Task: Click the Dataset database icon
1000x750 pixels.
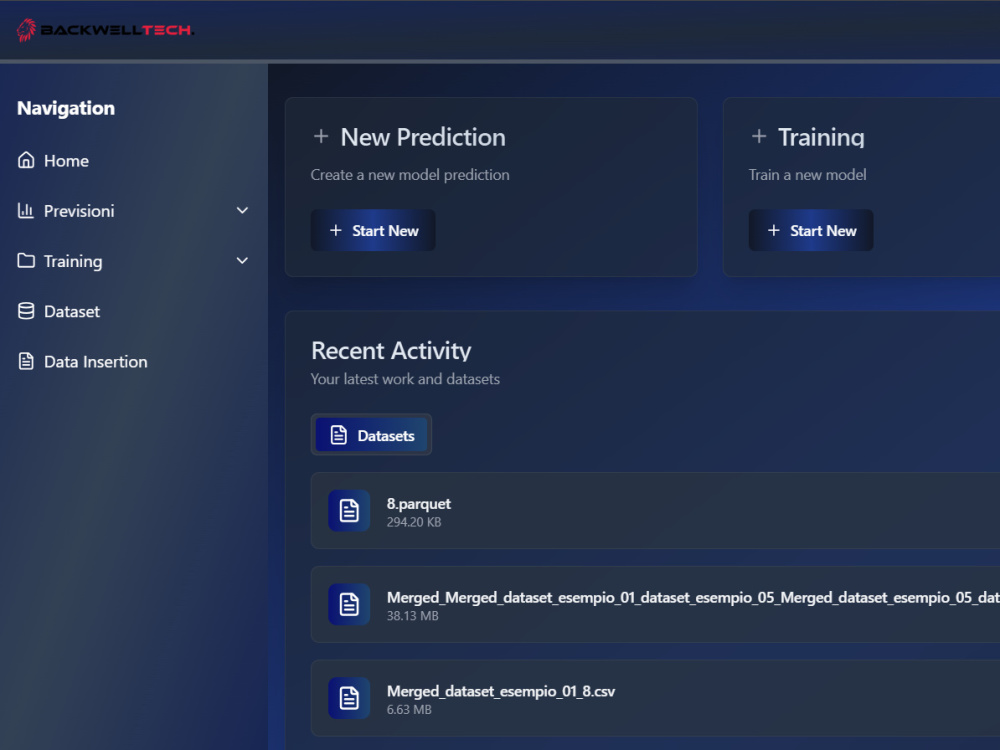Action: tap(26, 311)
